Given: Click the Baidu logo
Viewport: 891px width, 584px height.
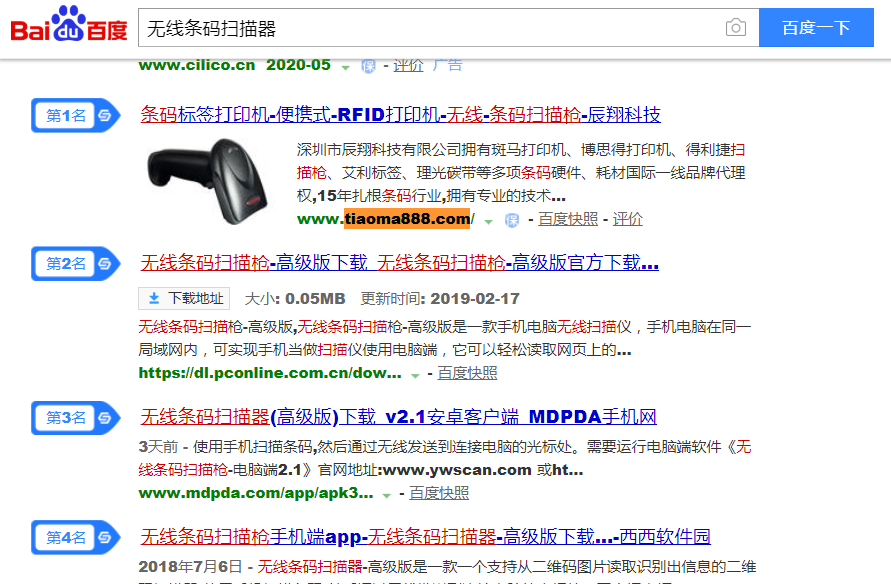Looking at the screenshot, I should point(69,24).
